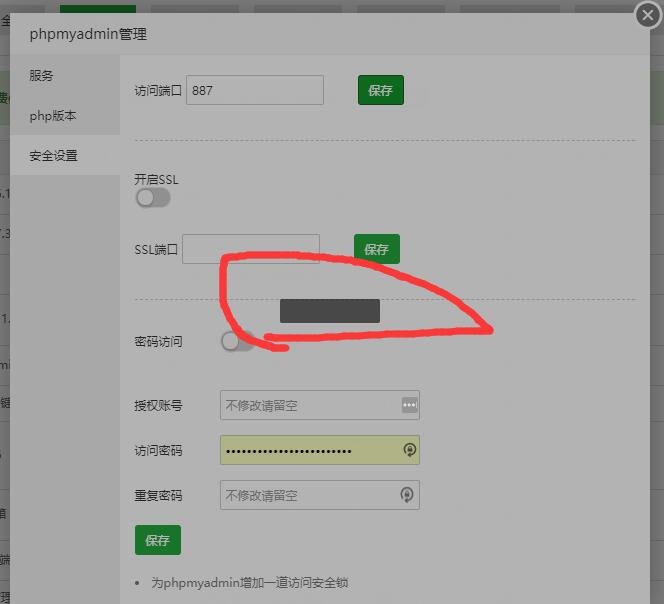Click the 重复密码 input field

[320, 495]
